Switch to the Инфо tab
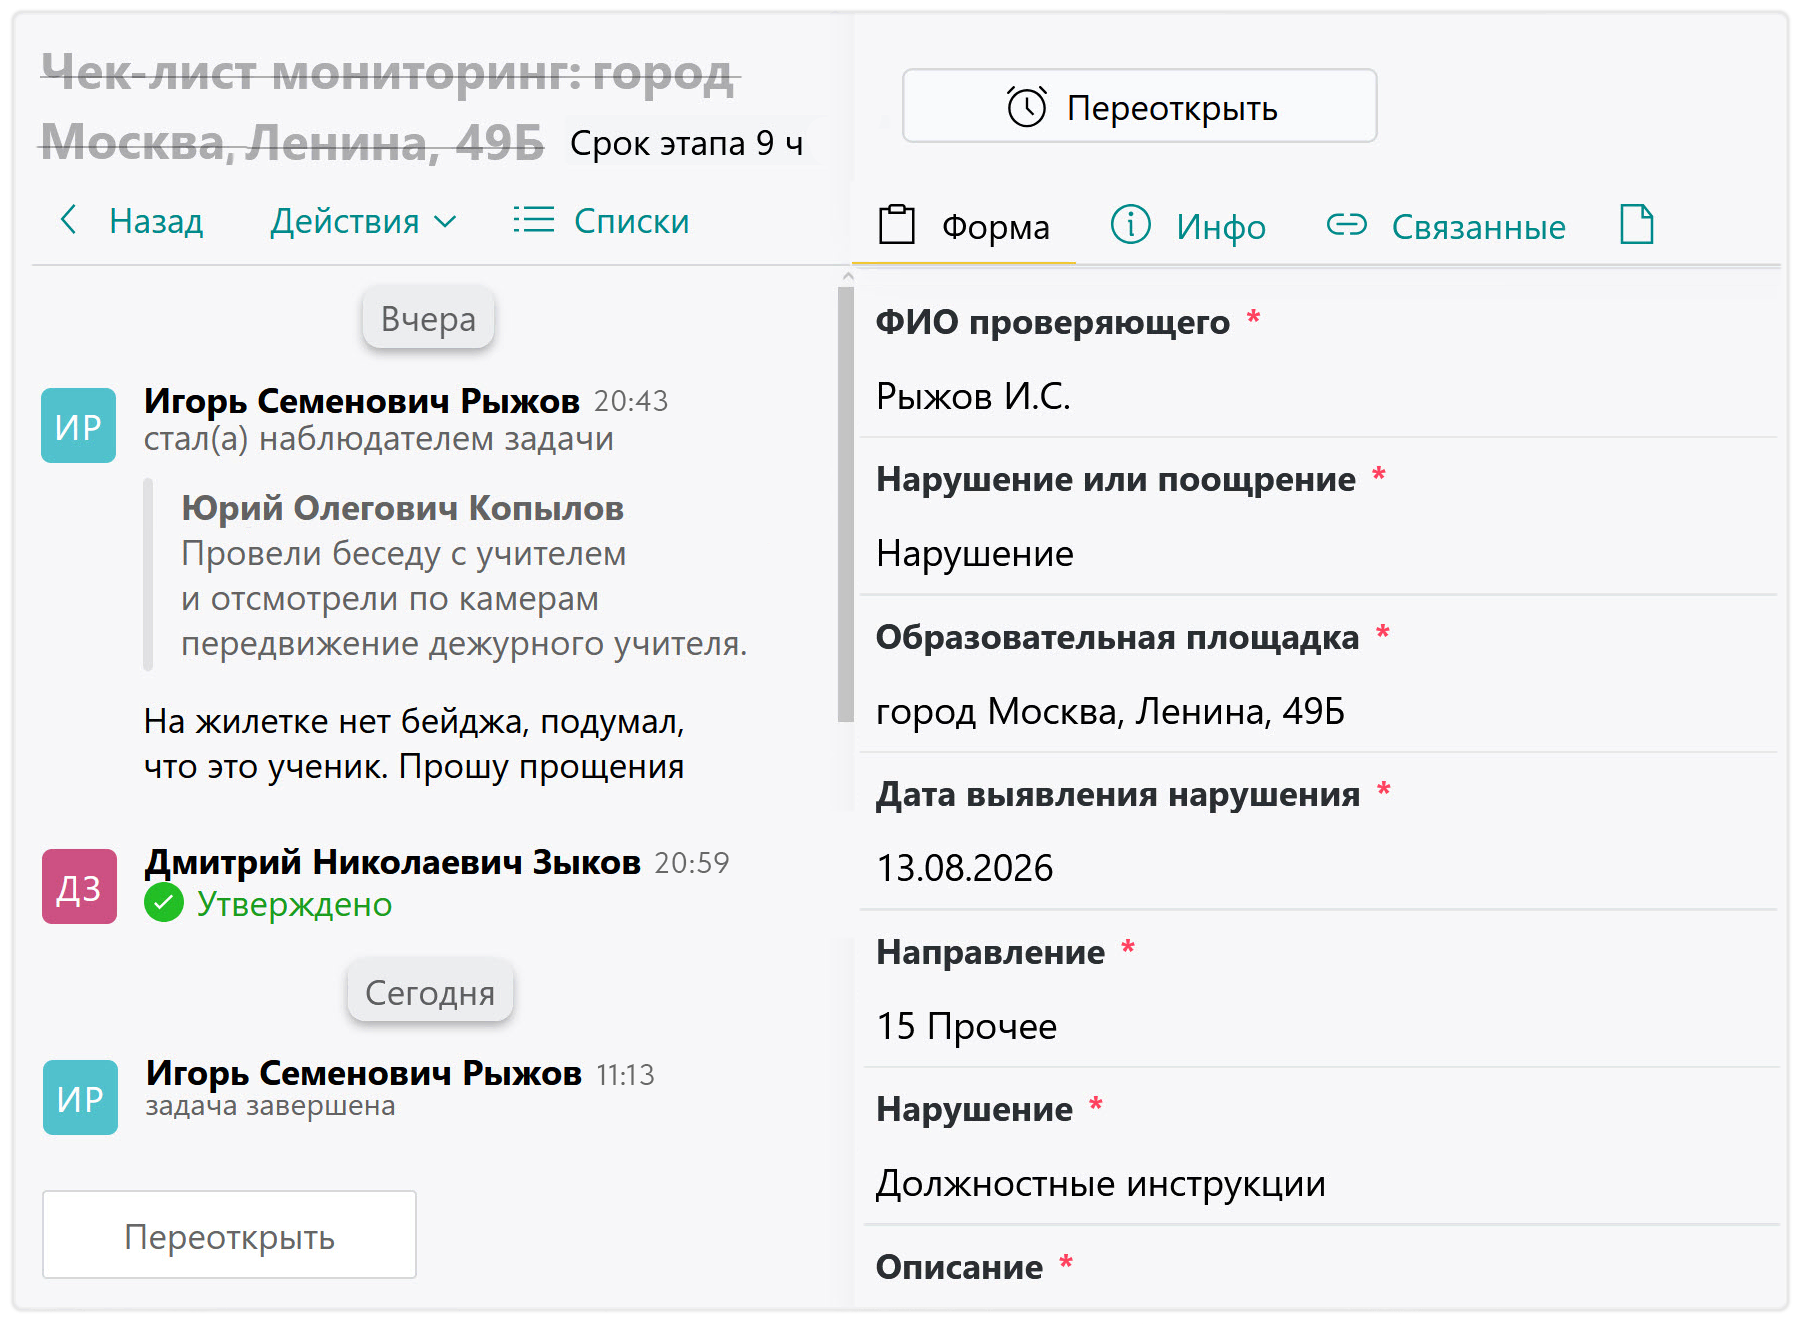1800x1324 pixels. point(1188,226)
